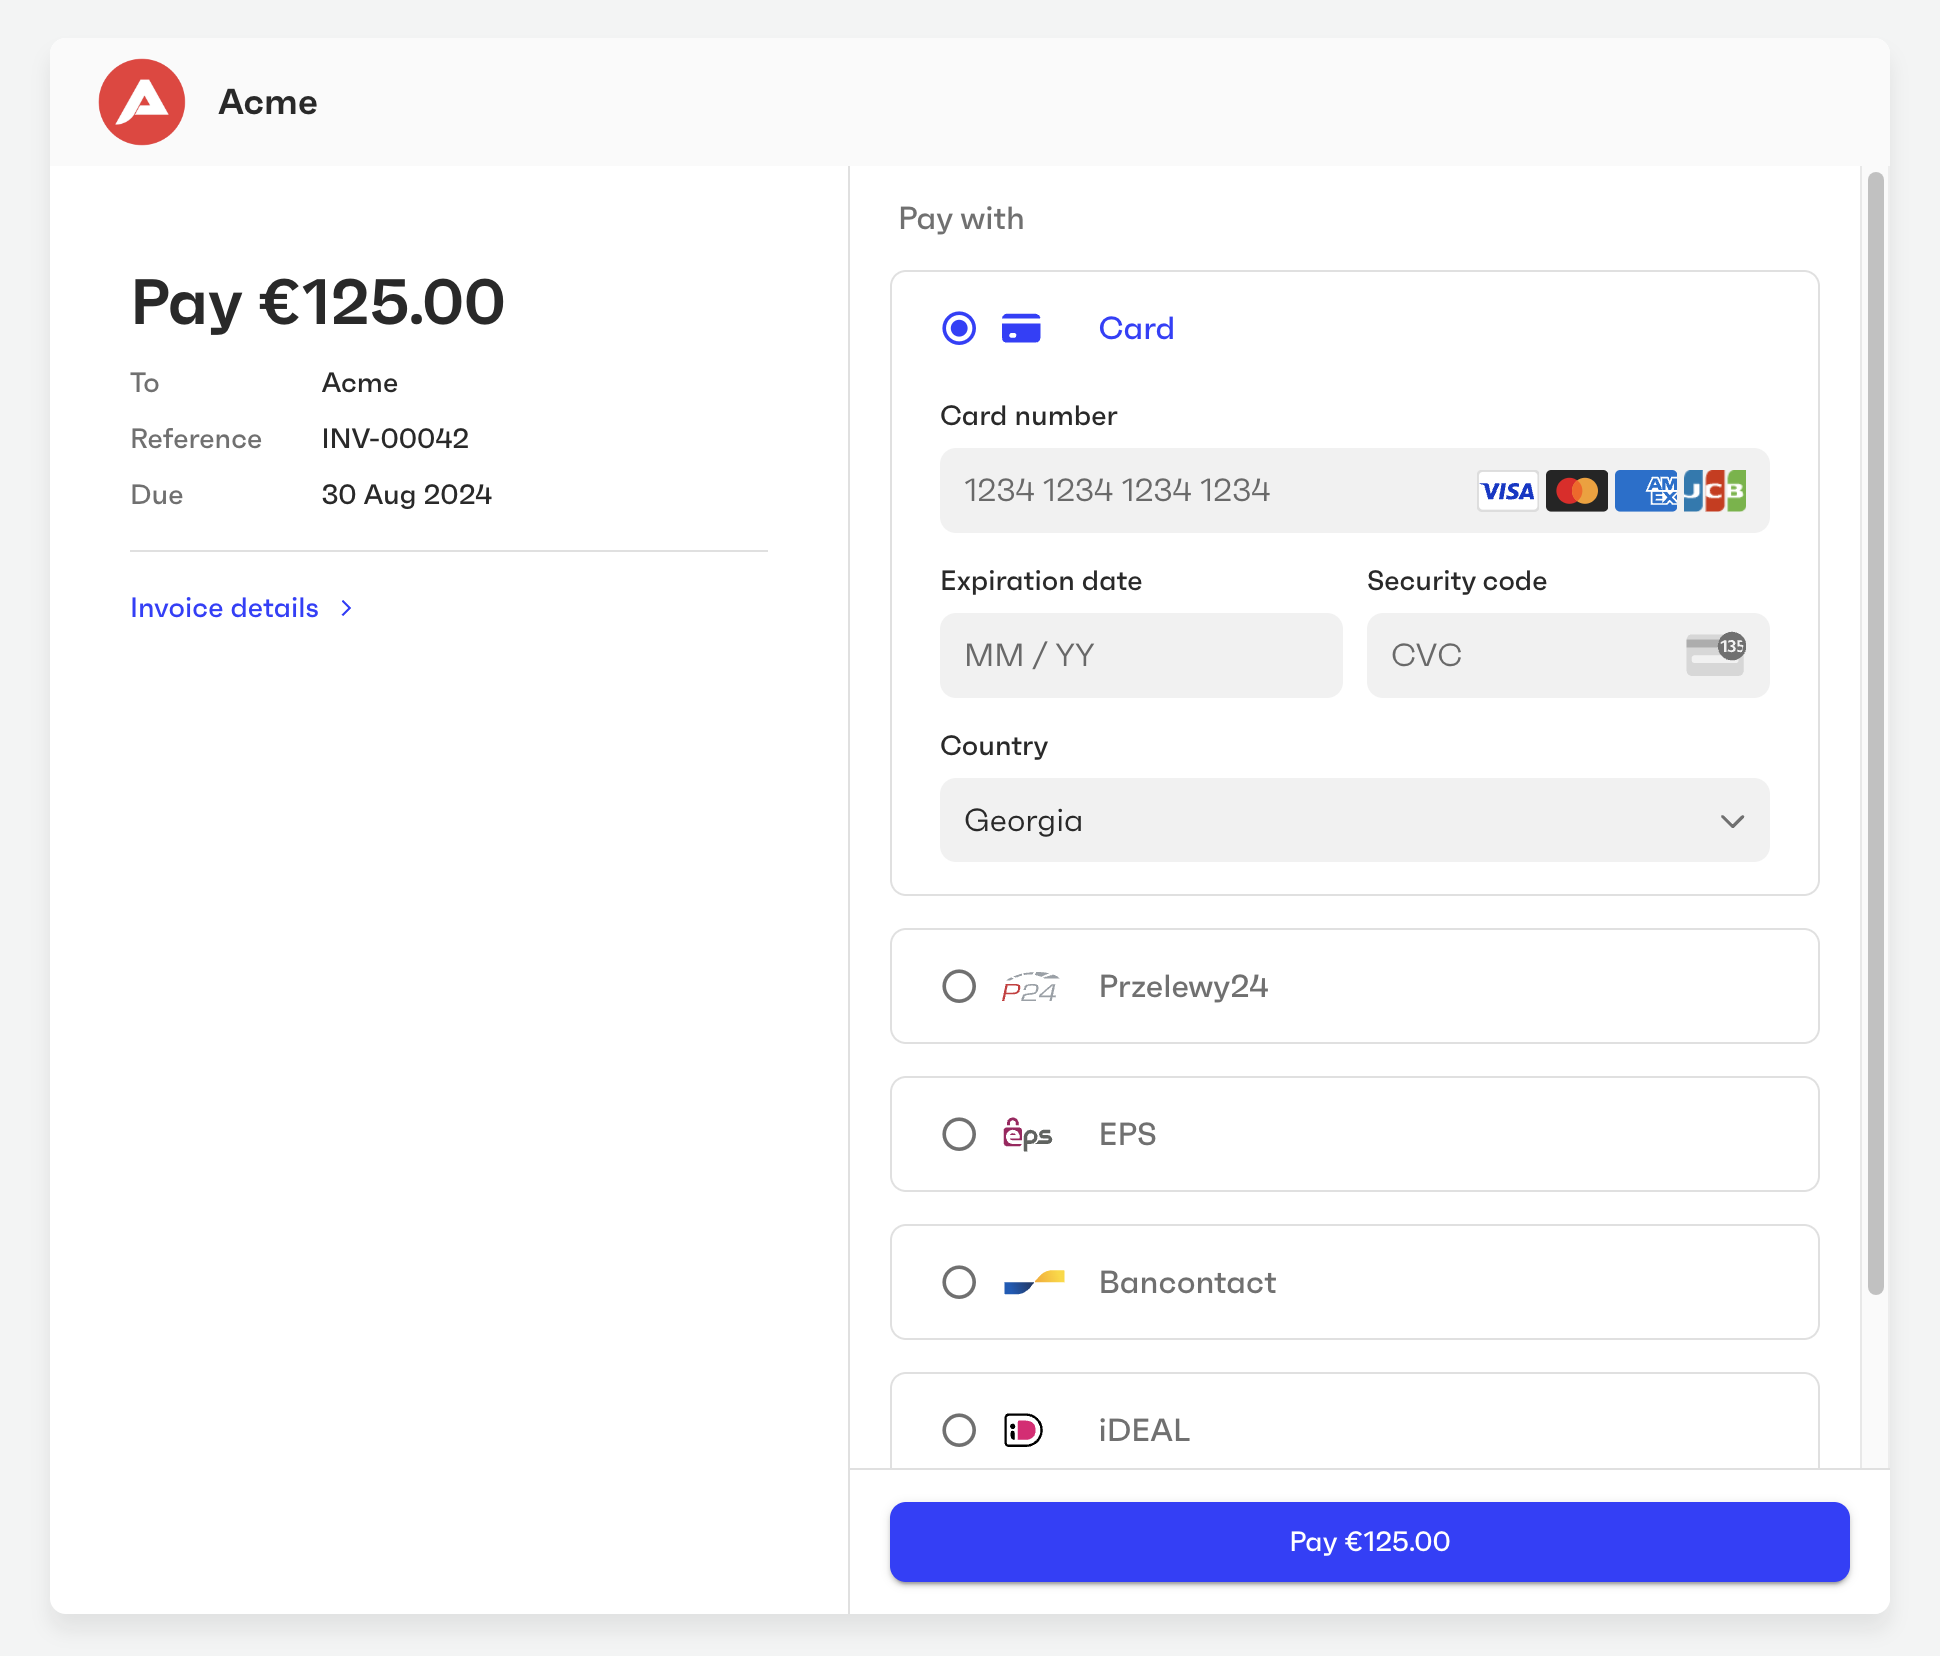Select the EPS payment radio button
This screenshot has height=1656, width=1940.
(x=959, y=1134)
